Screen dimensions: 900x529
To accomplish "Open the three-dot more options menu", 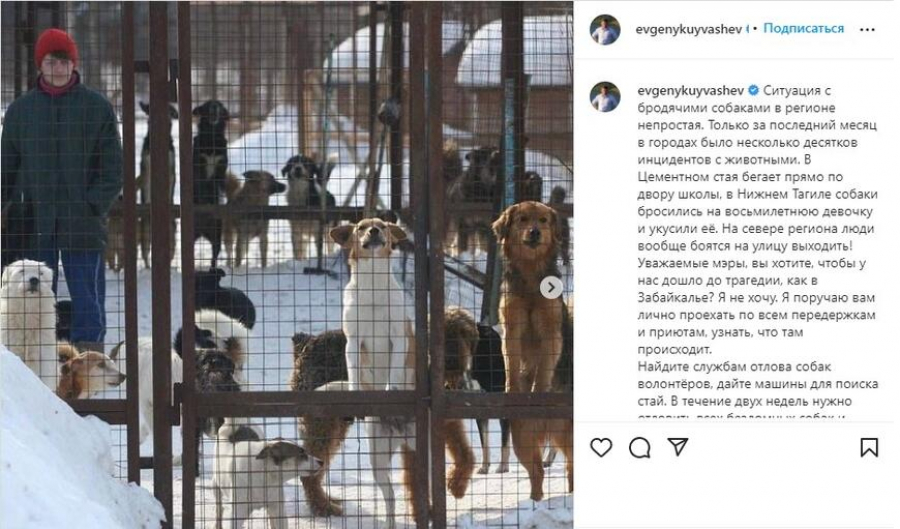I will (867, 29).
